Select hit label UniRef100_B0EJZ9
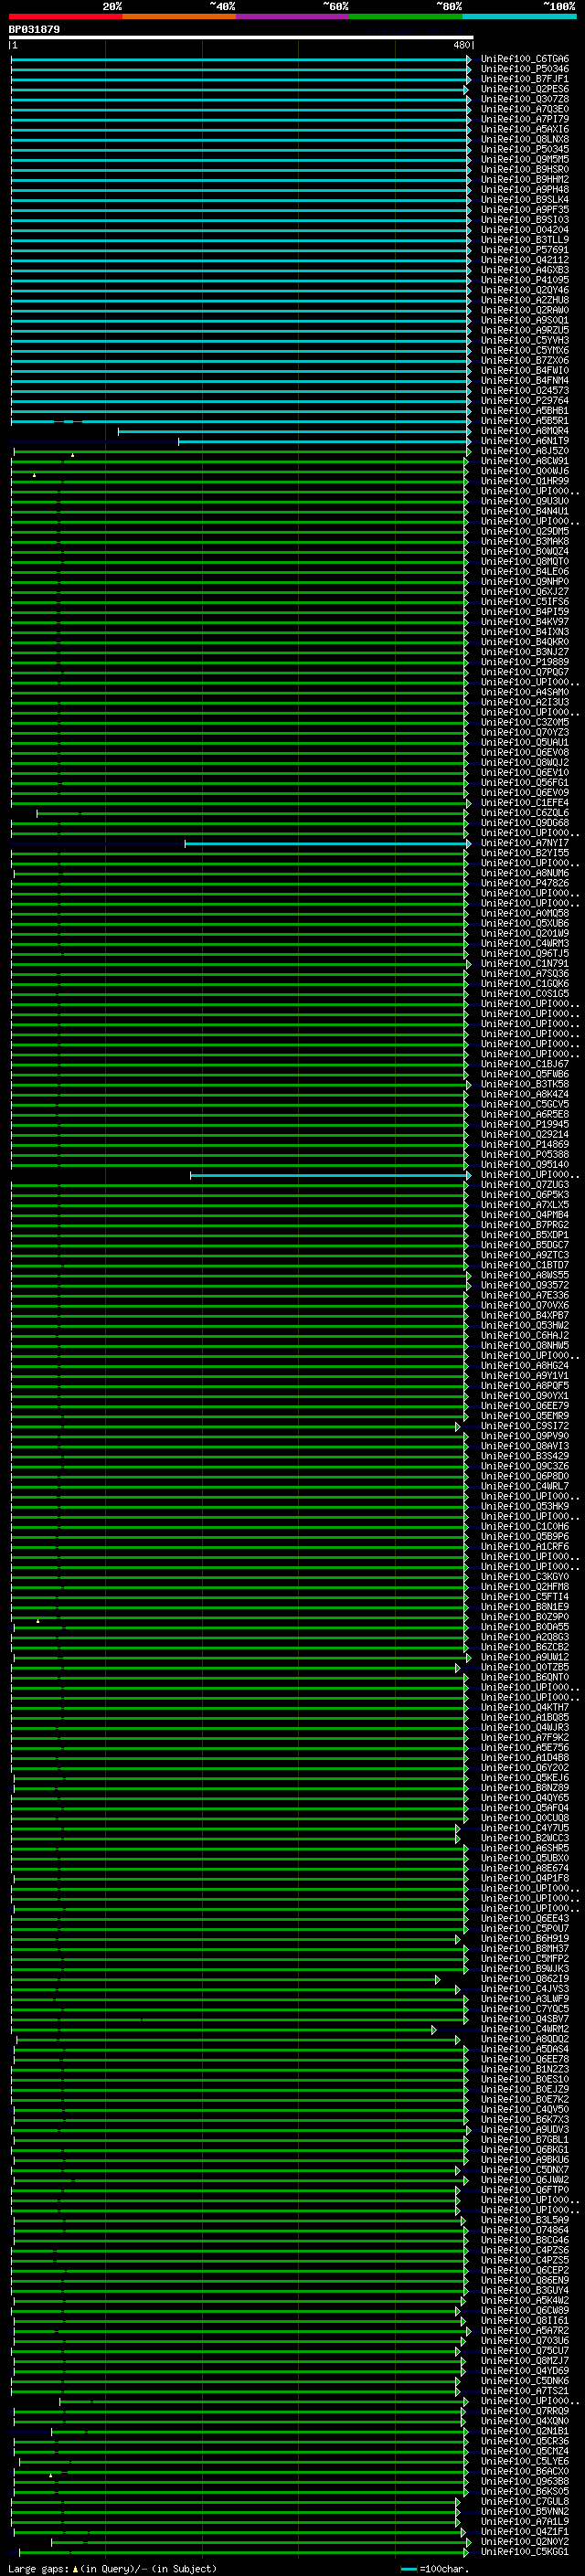Screen dimensions: 585x2576 click(x=525, y=2089)
